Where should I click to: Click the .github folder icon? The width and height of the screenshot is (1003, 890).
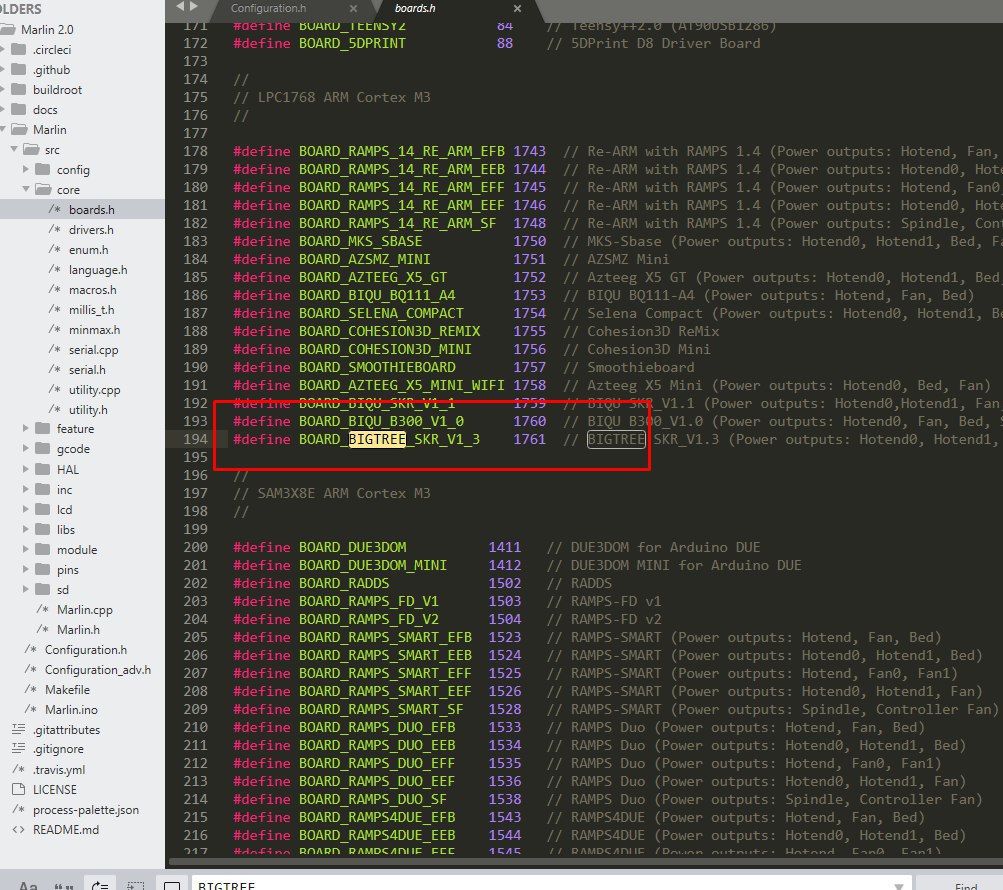[19, 70]
